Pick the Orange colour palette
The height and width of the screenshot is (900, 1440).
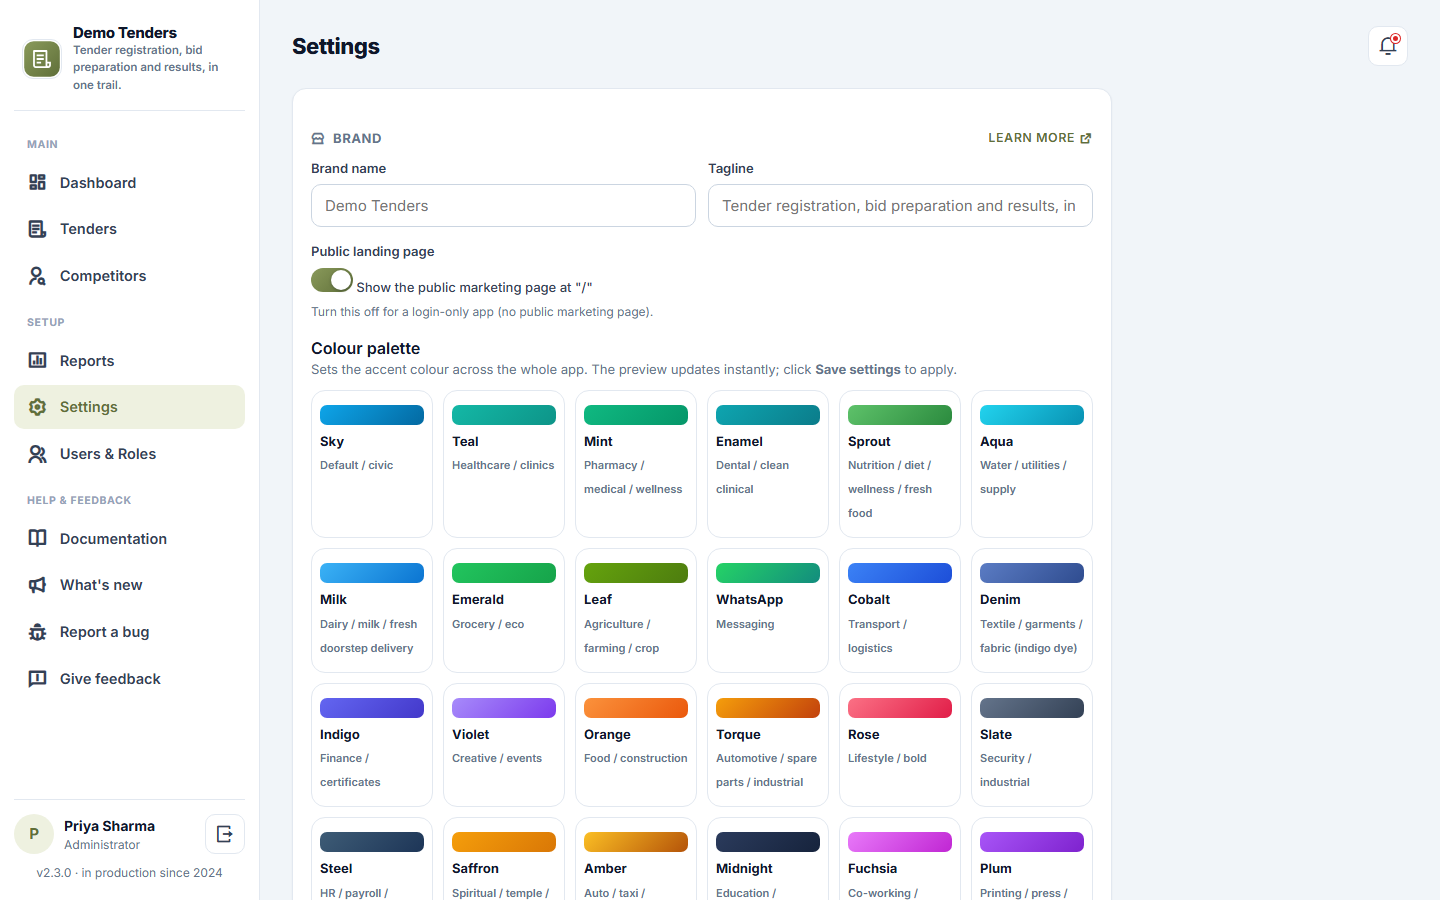[x=636, y=745]
